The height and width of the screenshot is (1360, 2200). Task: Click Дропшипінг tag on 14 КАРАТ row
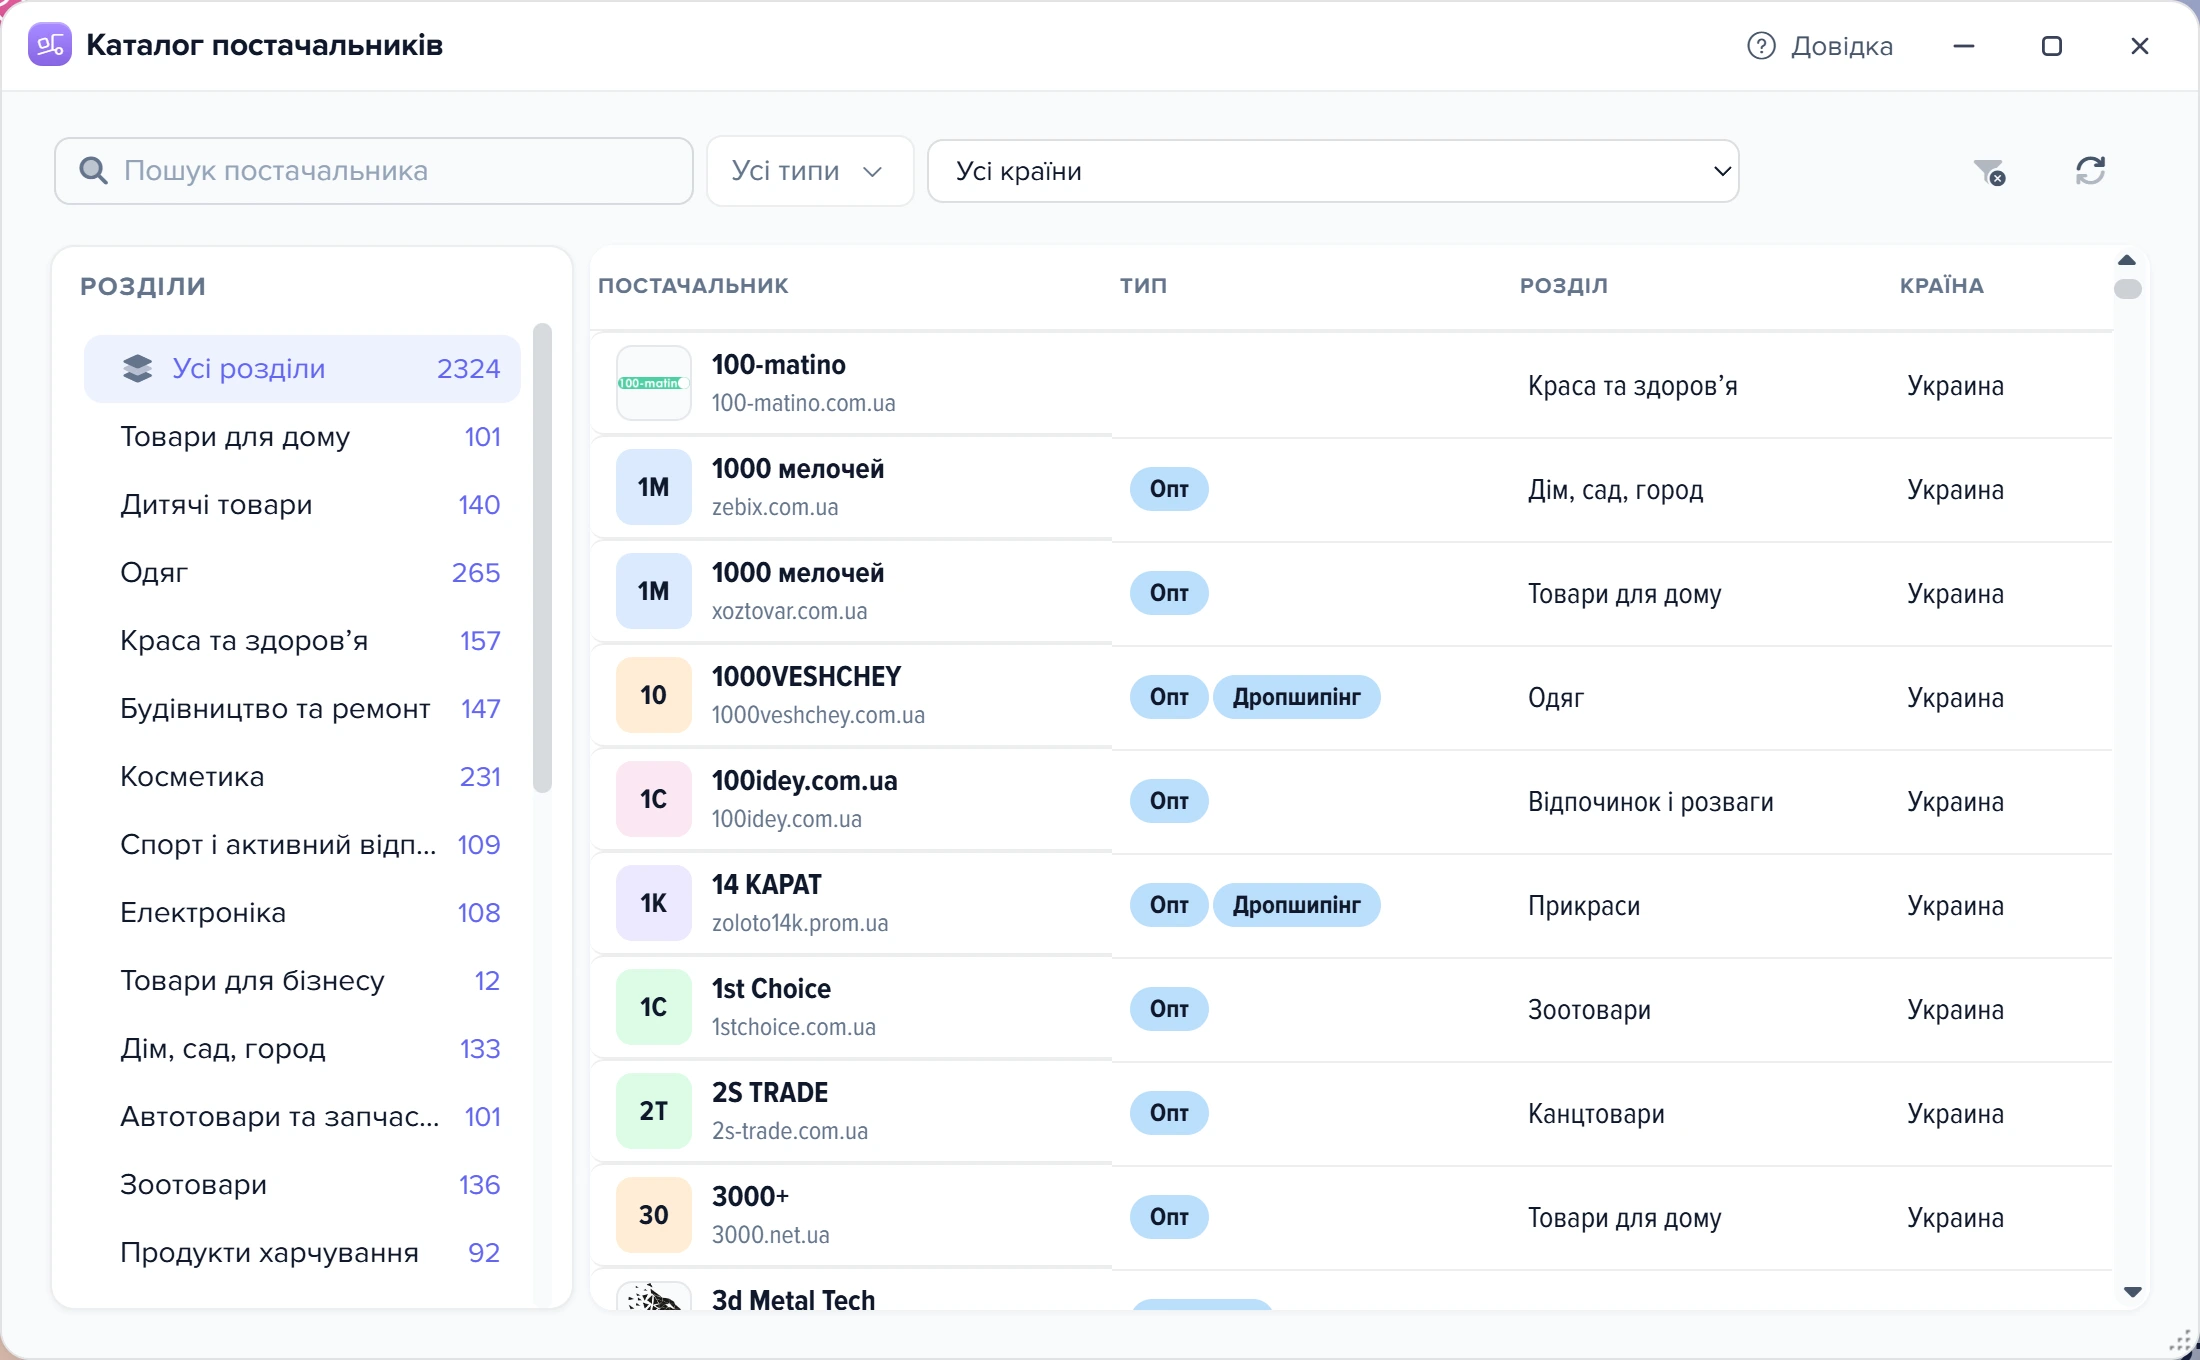pos(1296,905)
